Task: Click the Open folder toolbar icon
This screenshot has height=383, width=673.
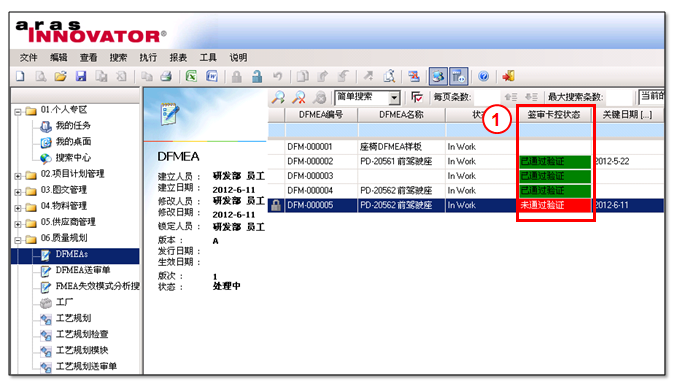Action: (x=61, y=76)
